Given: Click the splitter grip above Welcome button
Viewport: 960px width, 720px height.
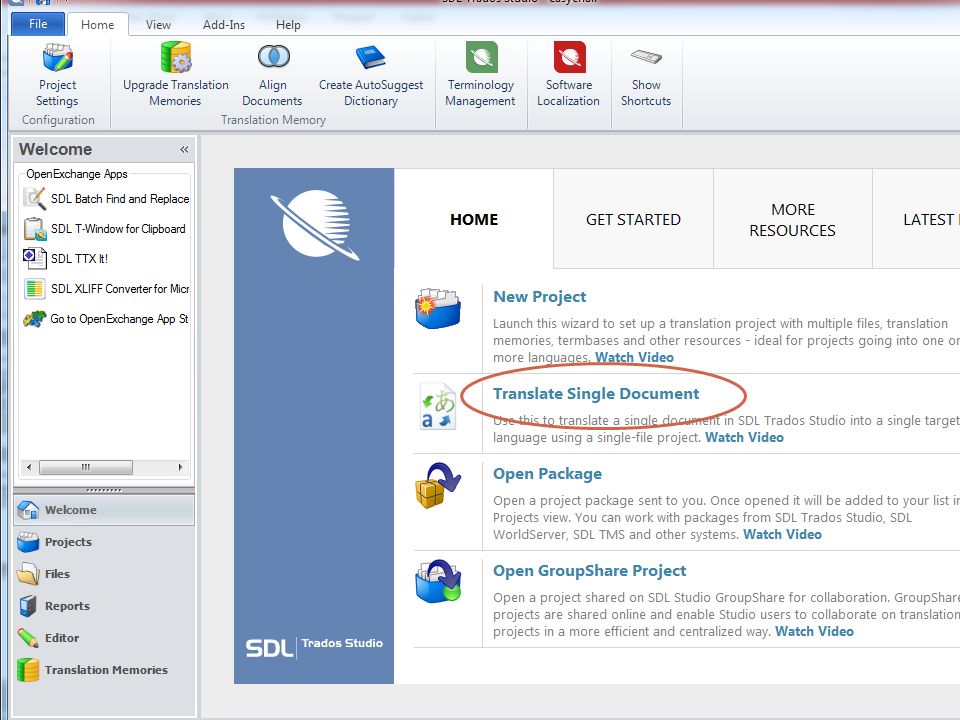Looking at the screenshot, I should (104, 490).
